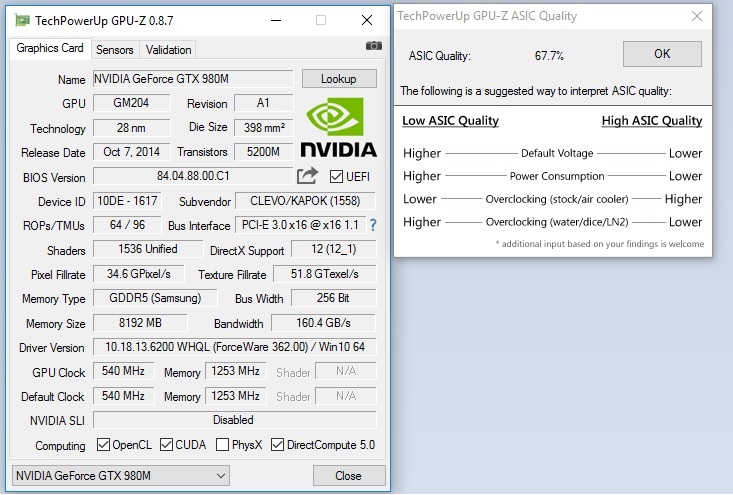
Task: Click the Device ID field 10DE - 1617
Action: (127, 201)
